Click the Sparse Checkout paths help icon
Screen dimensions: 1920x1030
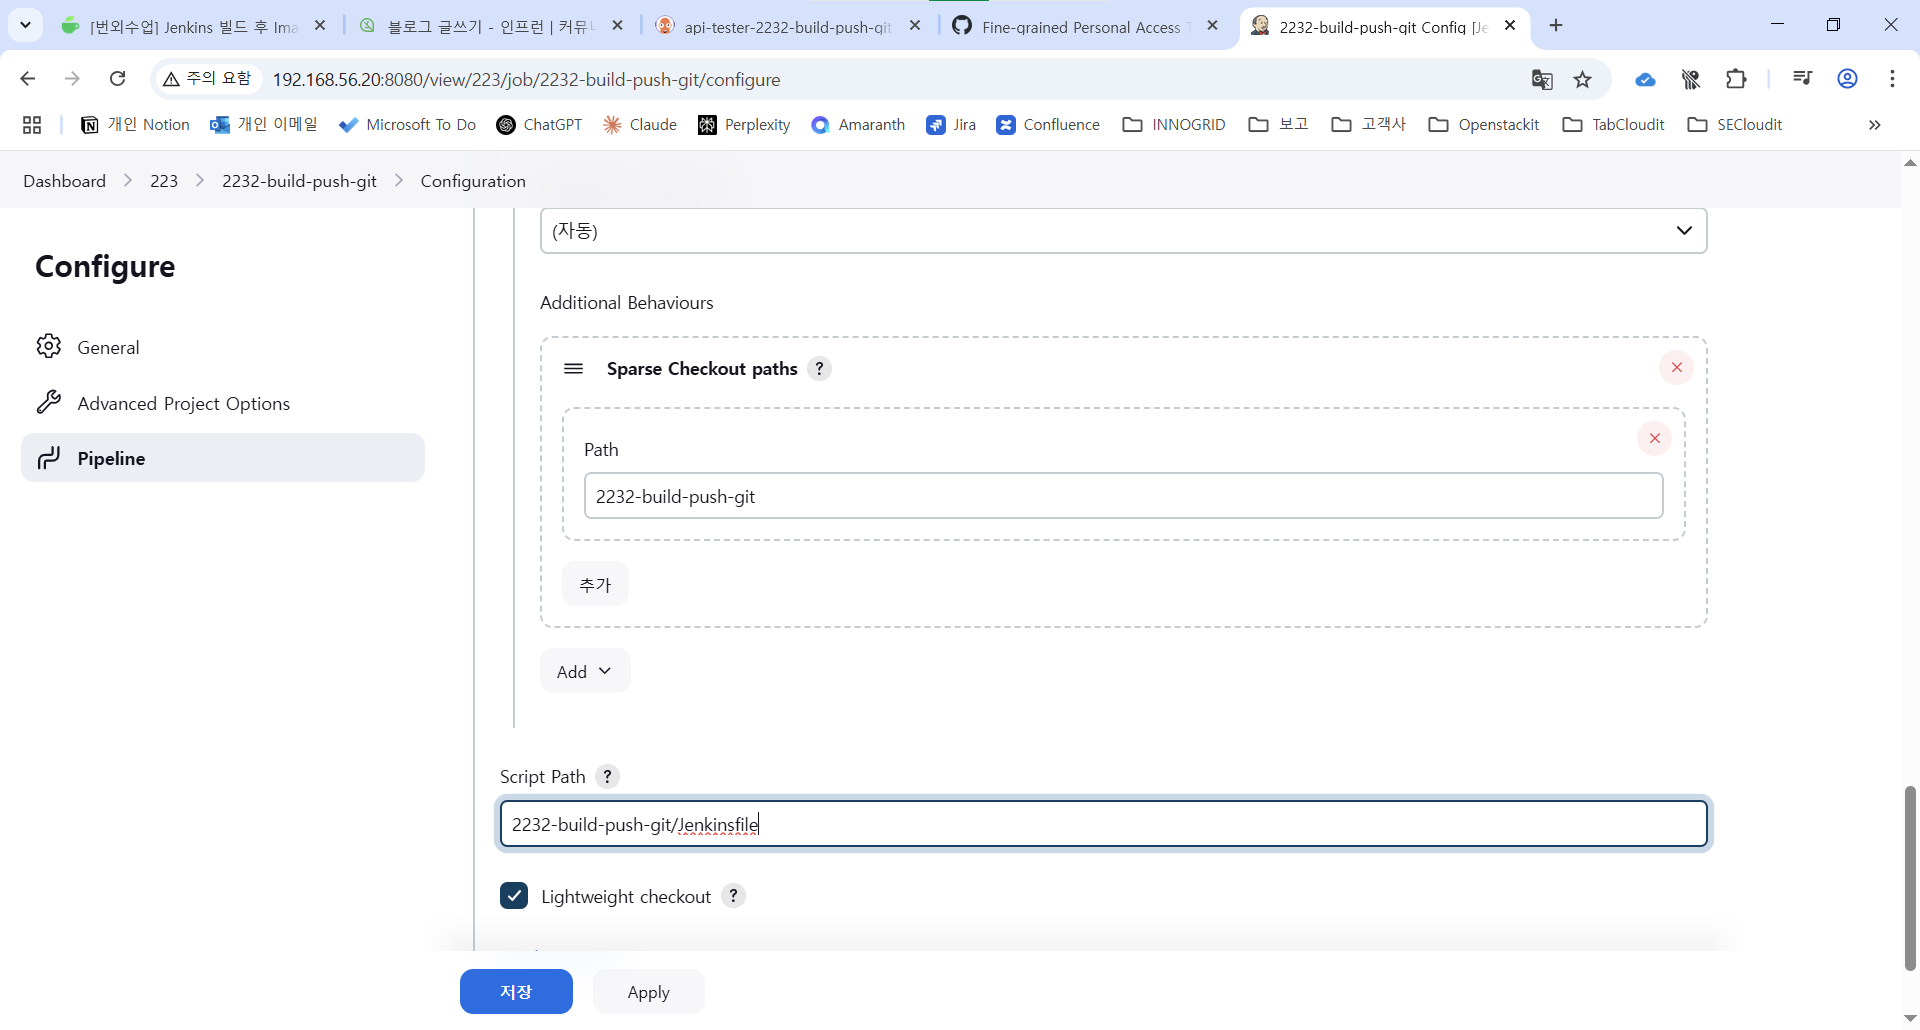[819, 369]
